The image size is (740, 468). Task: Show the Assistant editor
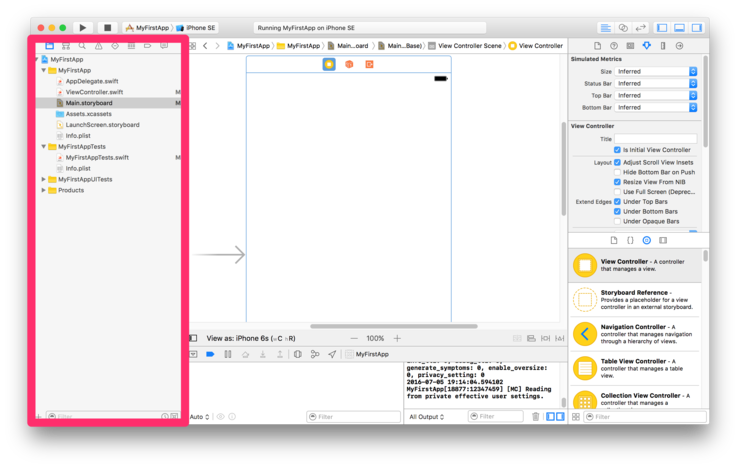623,28
